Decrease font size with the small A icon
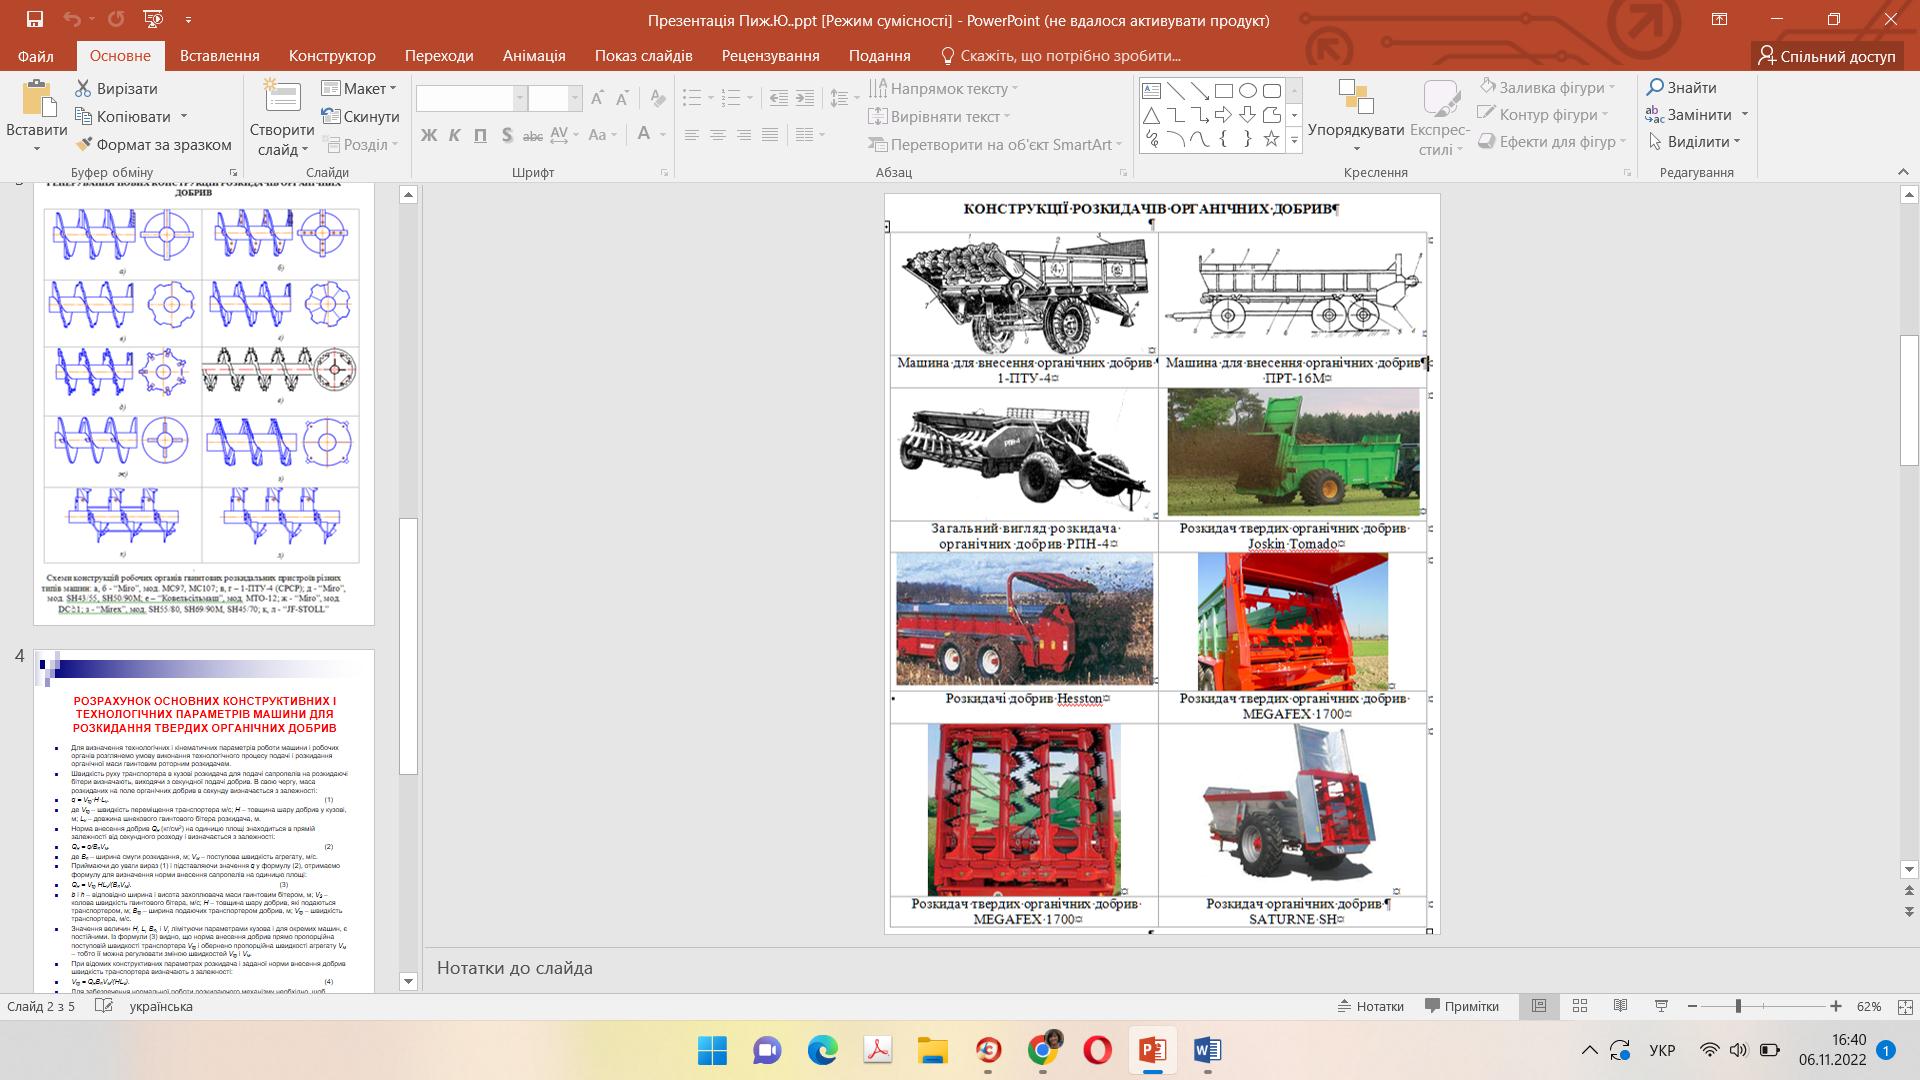 (623, 98)
